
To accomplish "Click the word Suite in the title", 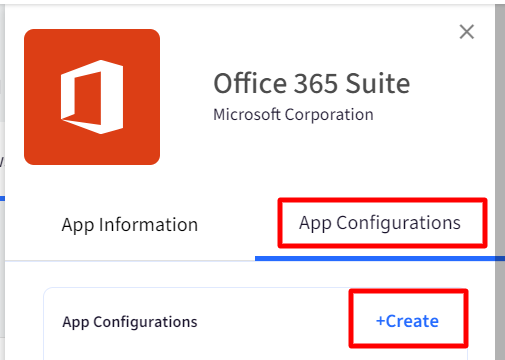I will [x=377, y=83].
